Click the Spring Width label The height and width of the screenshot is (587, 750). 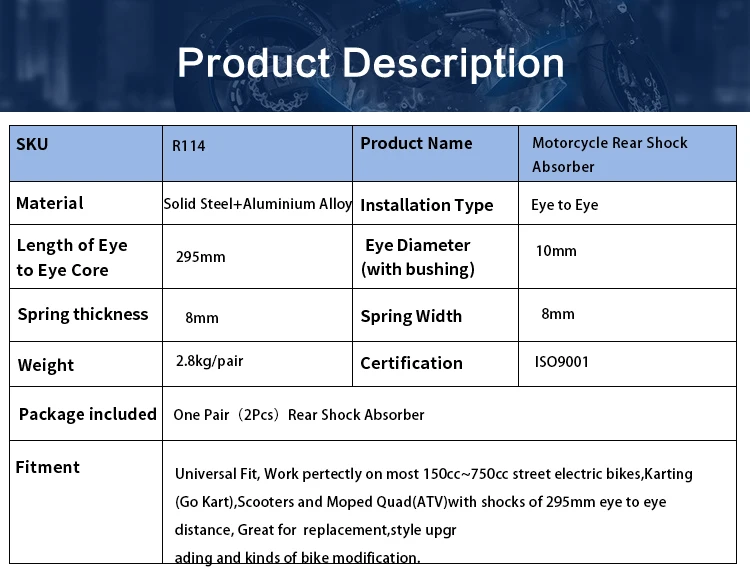pyautogui.click(x=411, y=317)
